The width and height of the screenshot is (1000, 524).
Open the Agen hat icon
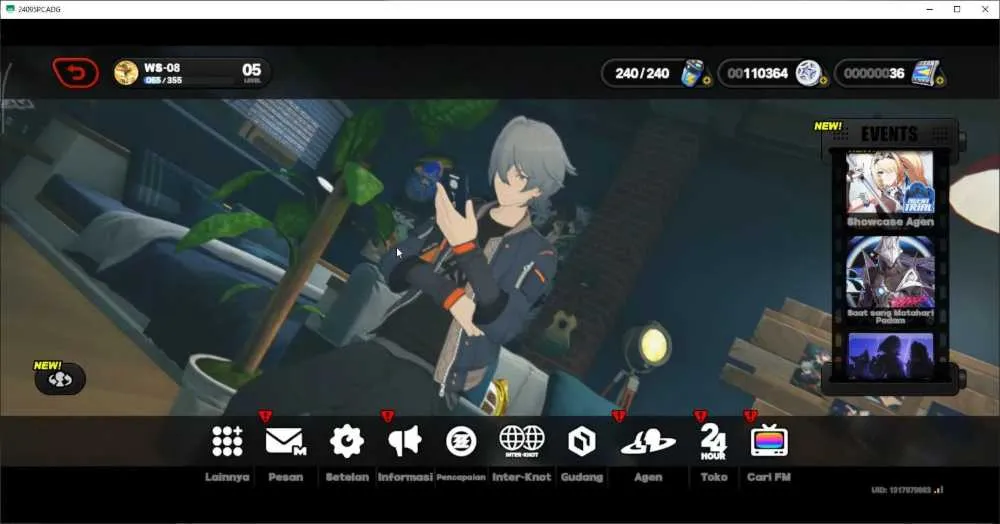pyautogui.click(x=648, y=441)
